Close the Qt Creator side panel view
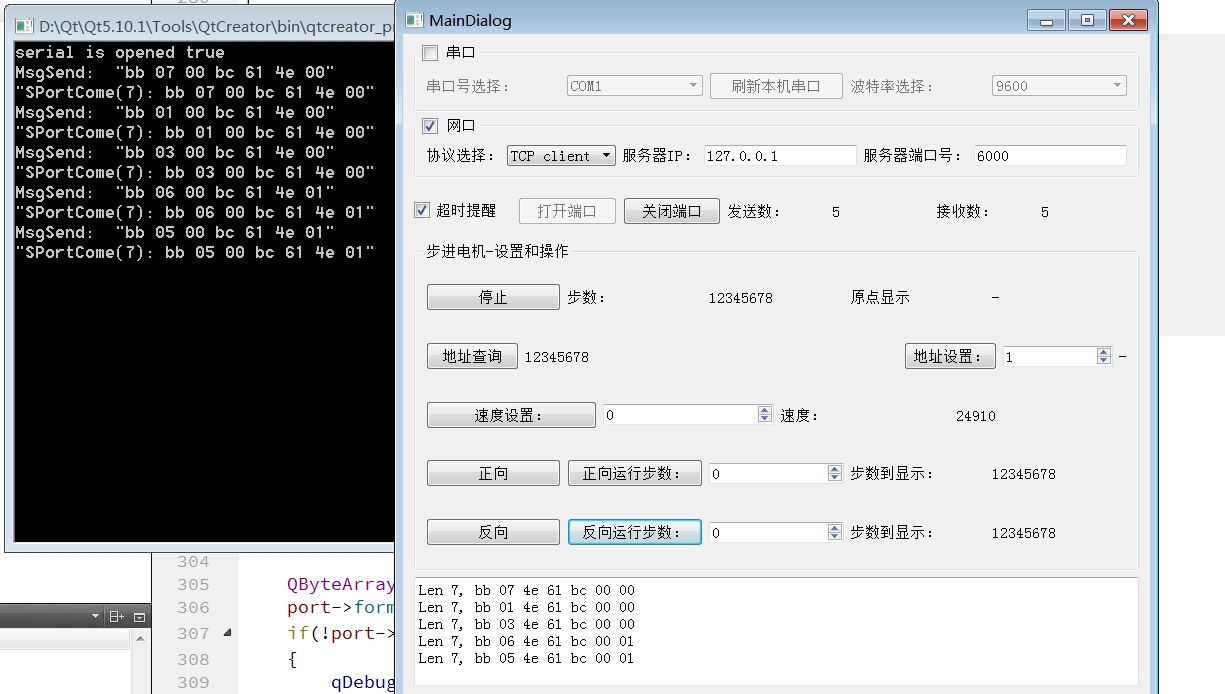 (139, 617)
